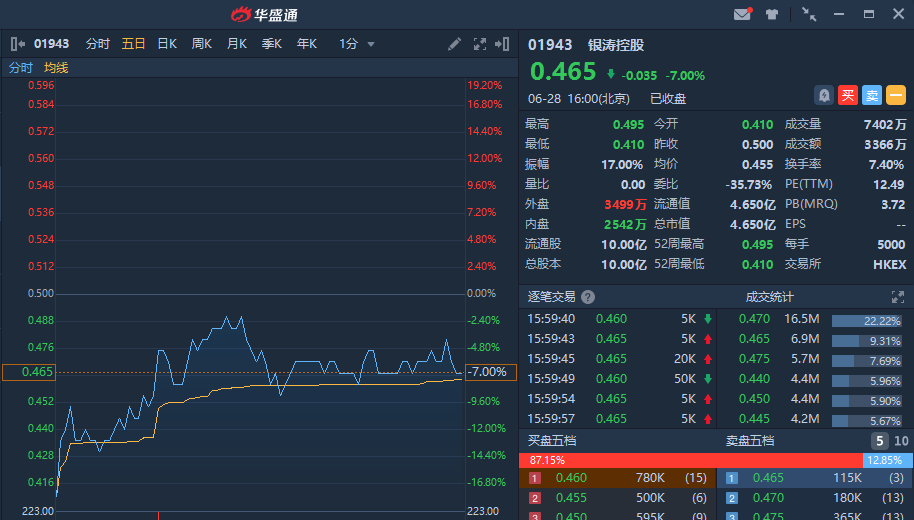
Task: Click the 卖盘五档 header
Action: (750, 441)
